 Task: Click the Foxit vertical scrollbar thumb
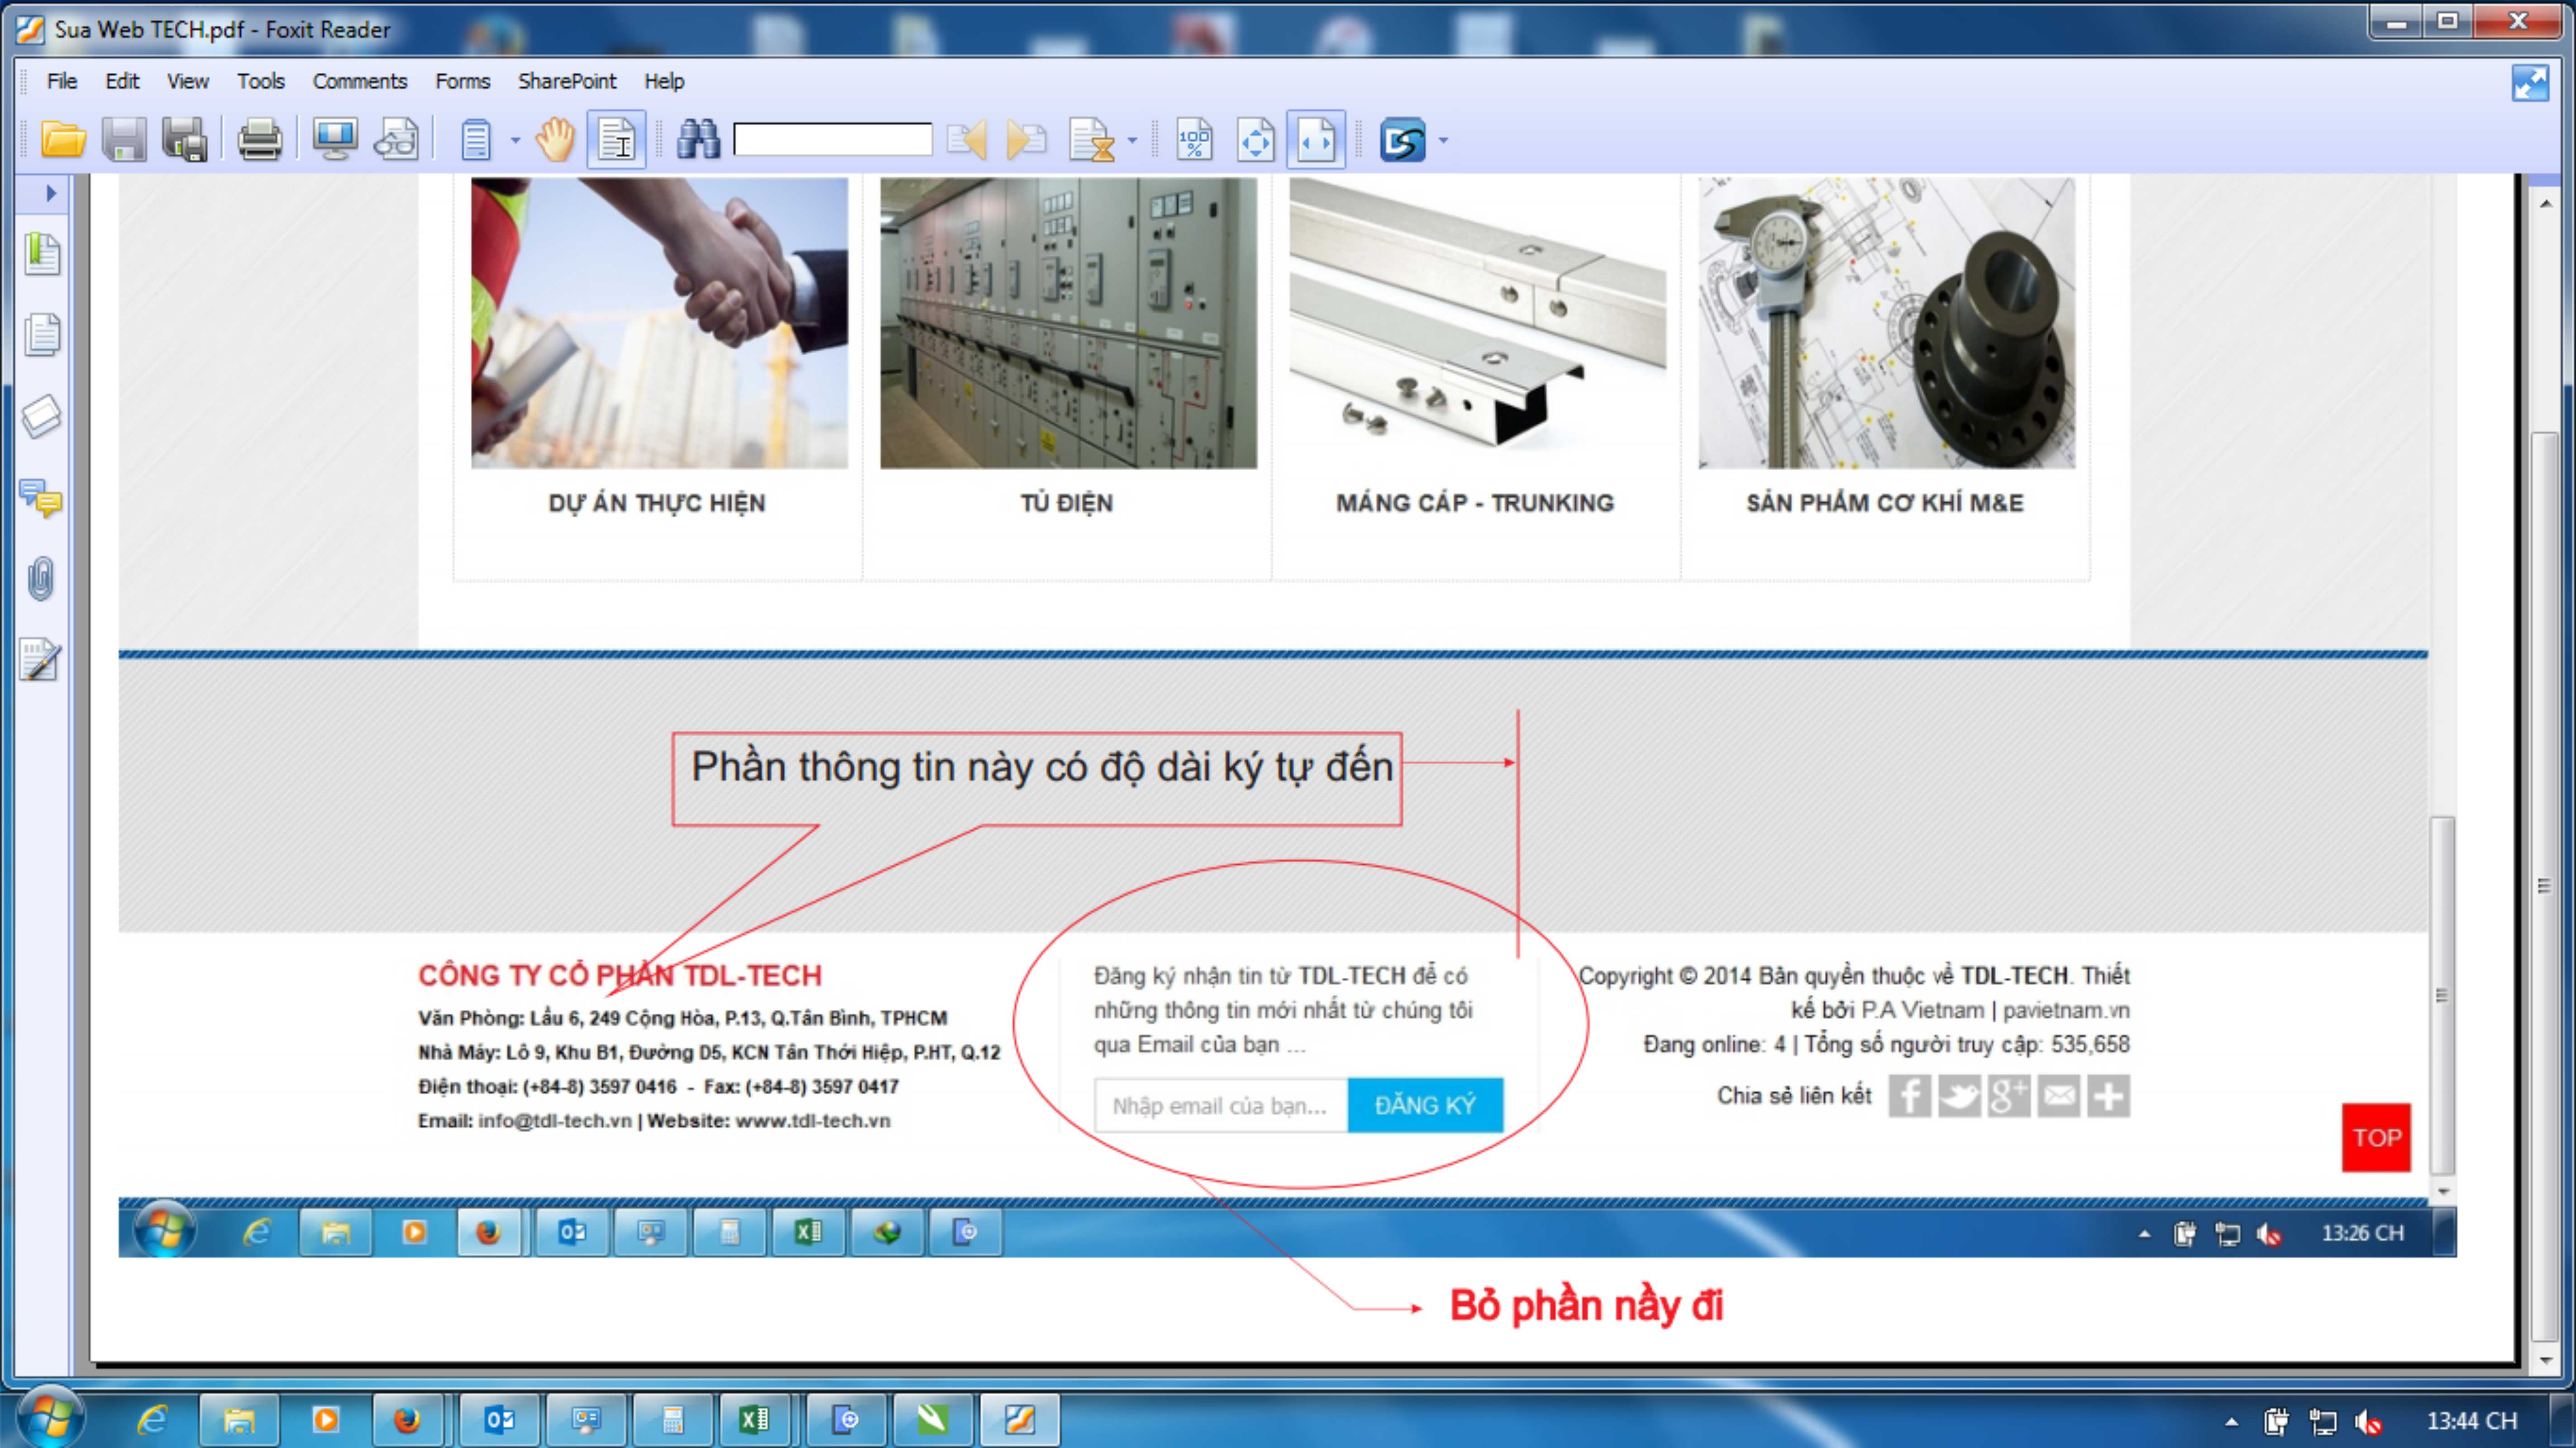pos(2546,886)
